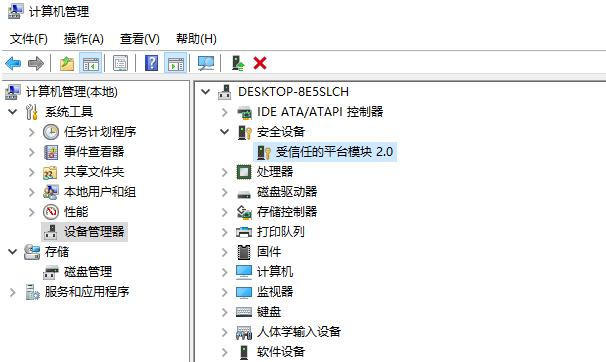The height and width of the screenshot is (362, 606).
Task: Click the Scan for hardware changes monitor icon
Action: (x=206, y=63)
